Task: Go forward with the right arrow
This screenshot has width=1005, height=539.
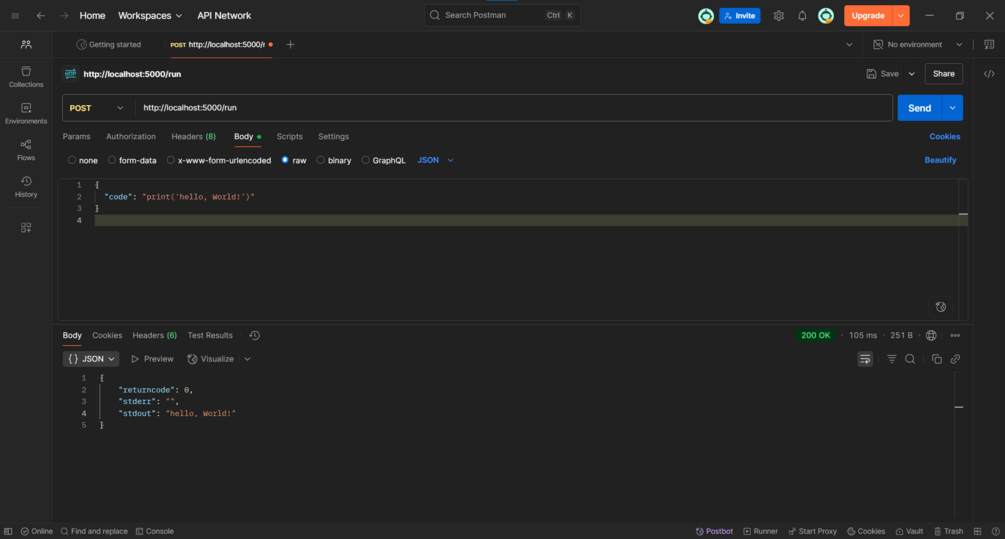Action: (x=64, y=15)
